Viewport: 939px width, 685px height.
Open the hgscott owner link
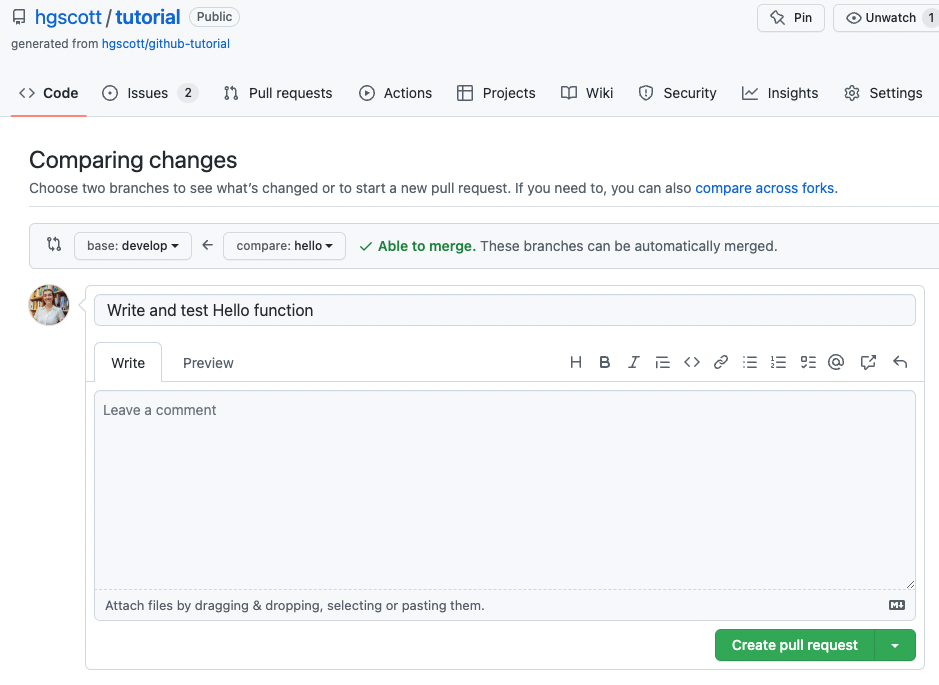[x=68, y=17]
